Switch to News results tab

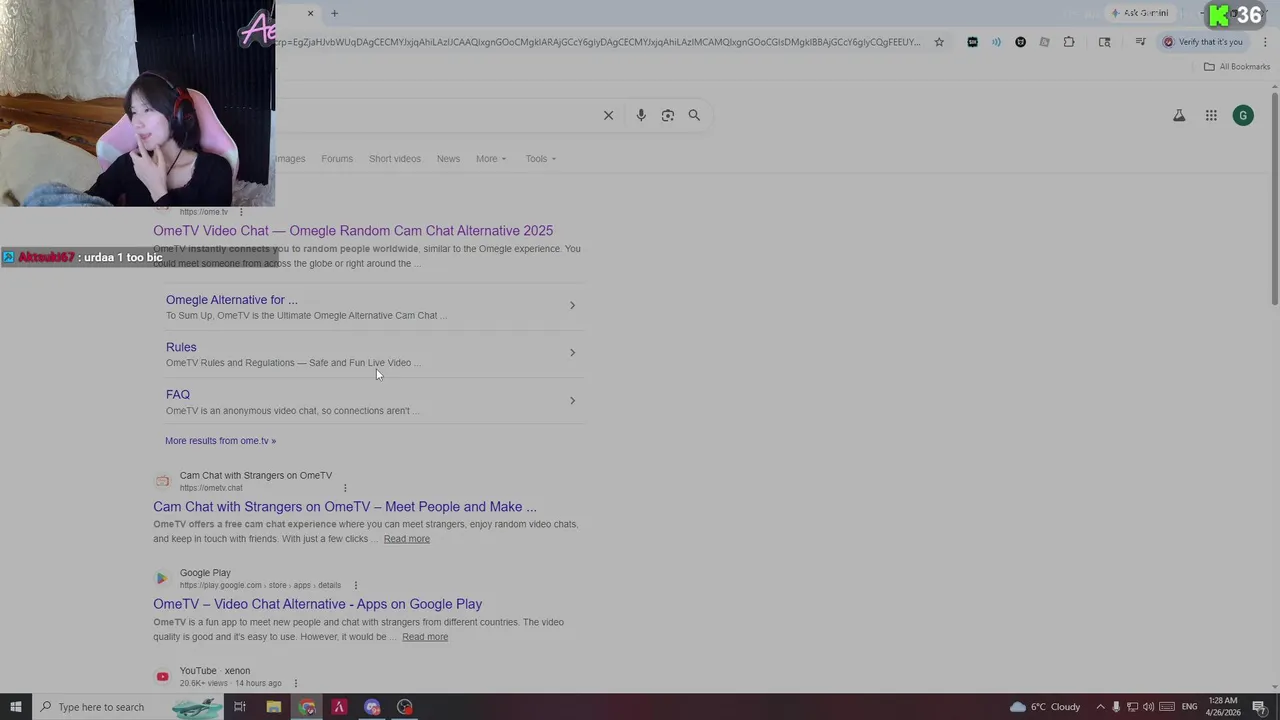(448, 159)
